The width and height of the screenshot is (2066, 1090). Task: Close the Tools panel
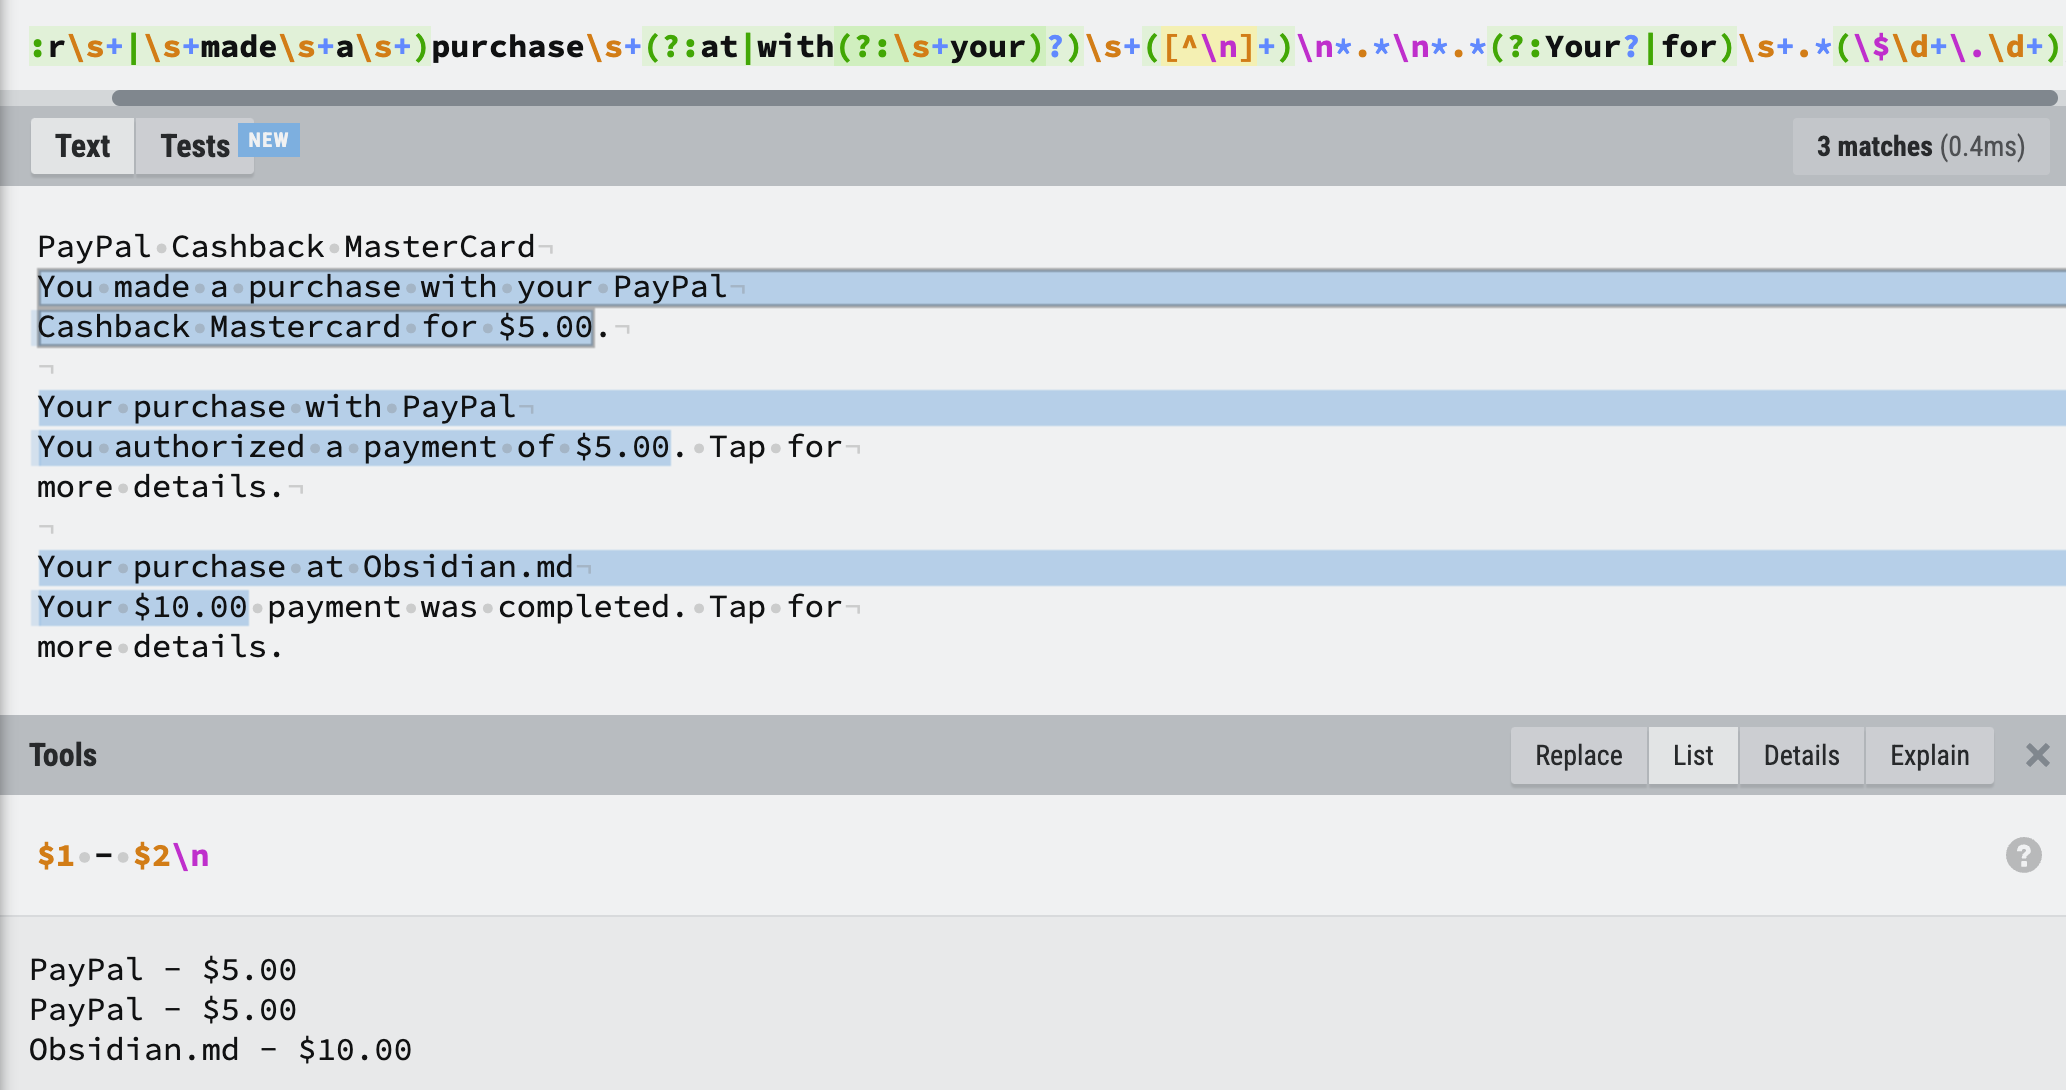tap(2038, 755)
